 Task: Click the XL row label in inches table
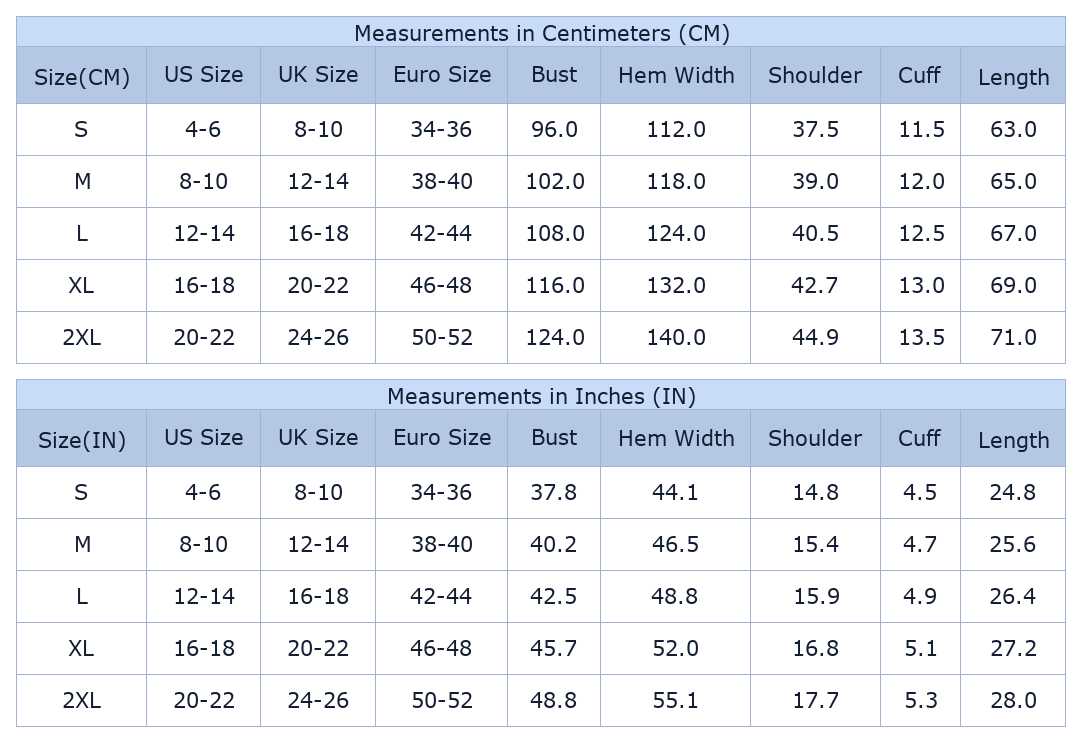(x=81, y=649)
